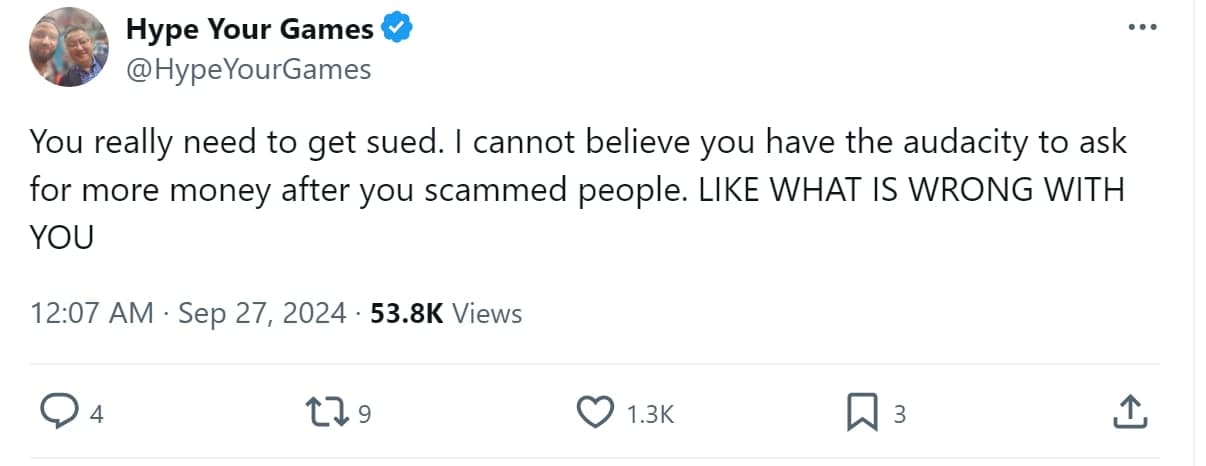Like the post with the heart icon
The width and height of the screenshot is (1206, 466).
597,412
